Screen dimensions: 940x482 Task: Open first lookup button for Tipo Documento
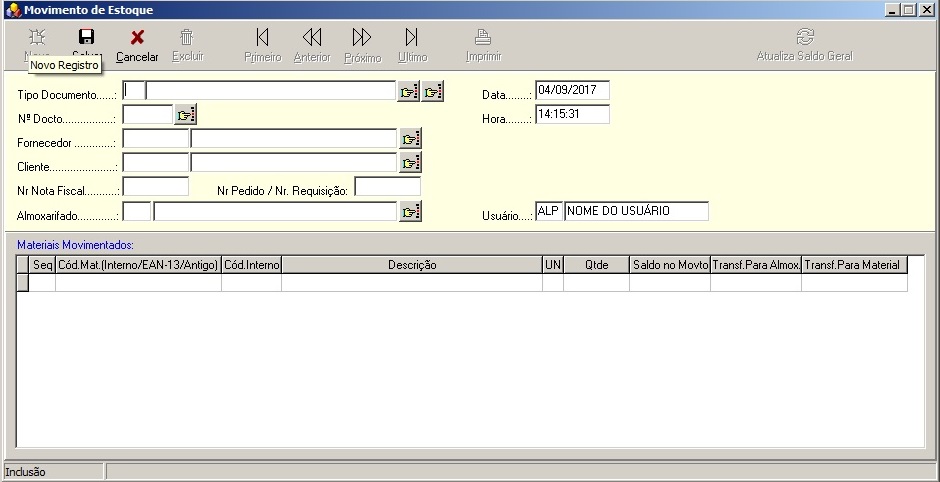[x=409, y=92]
